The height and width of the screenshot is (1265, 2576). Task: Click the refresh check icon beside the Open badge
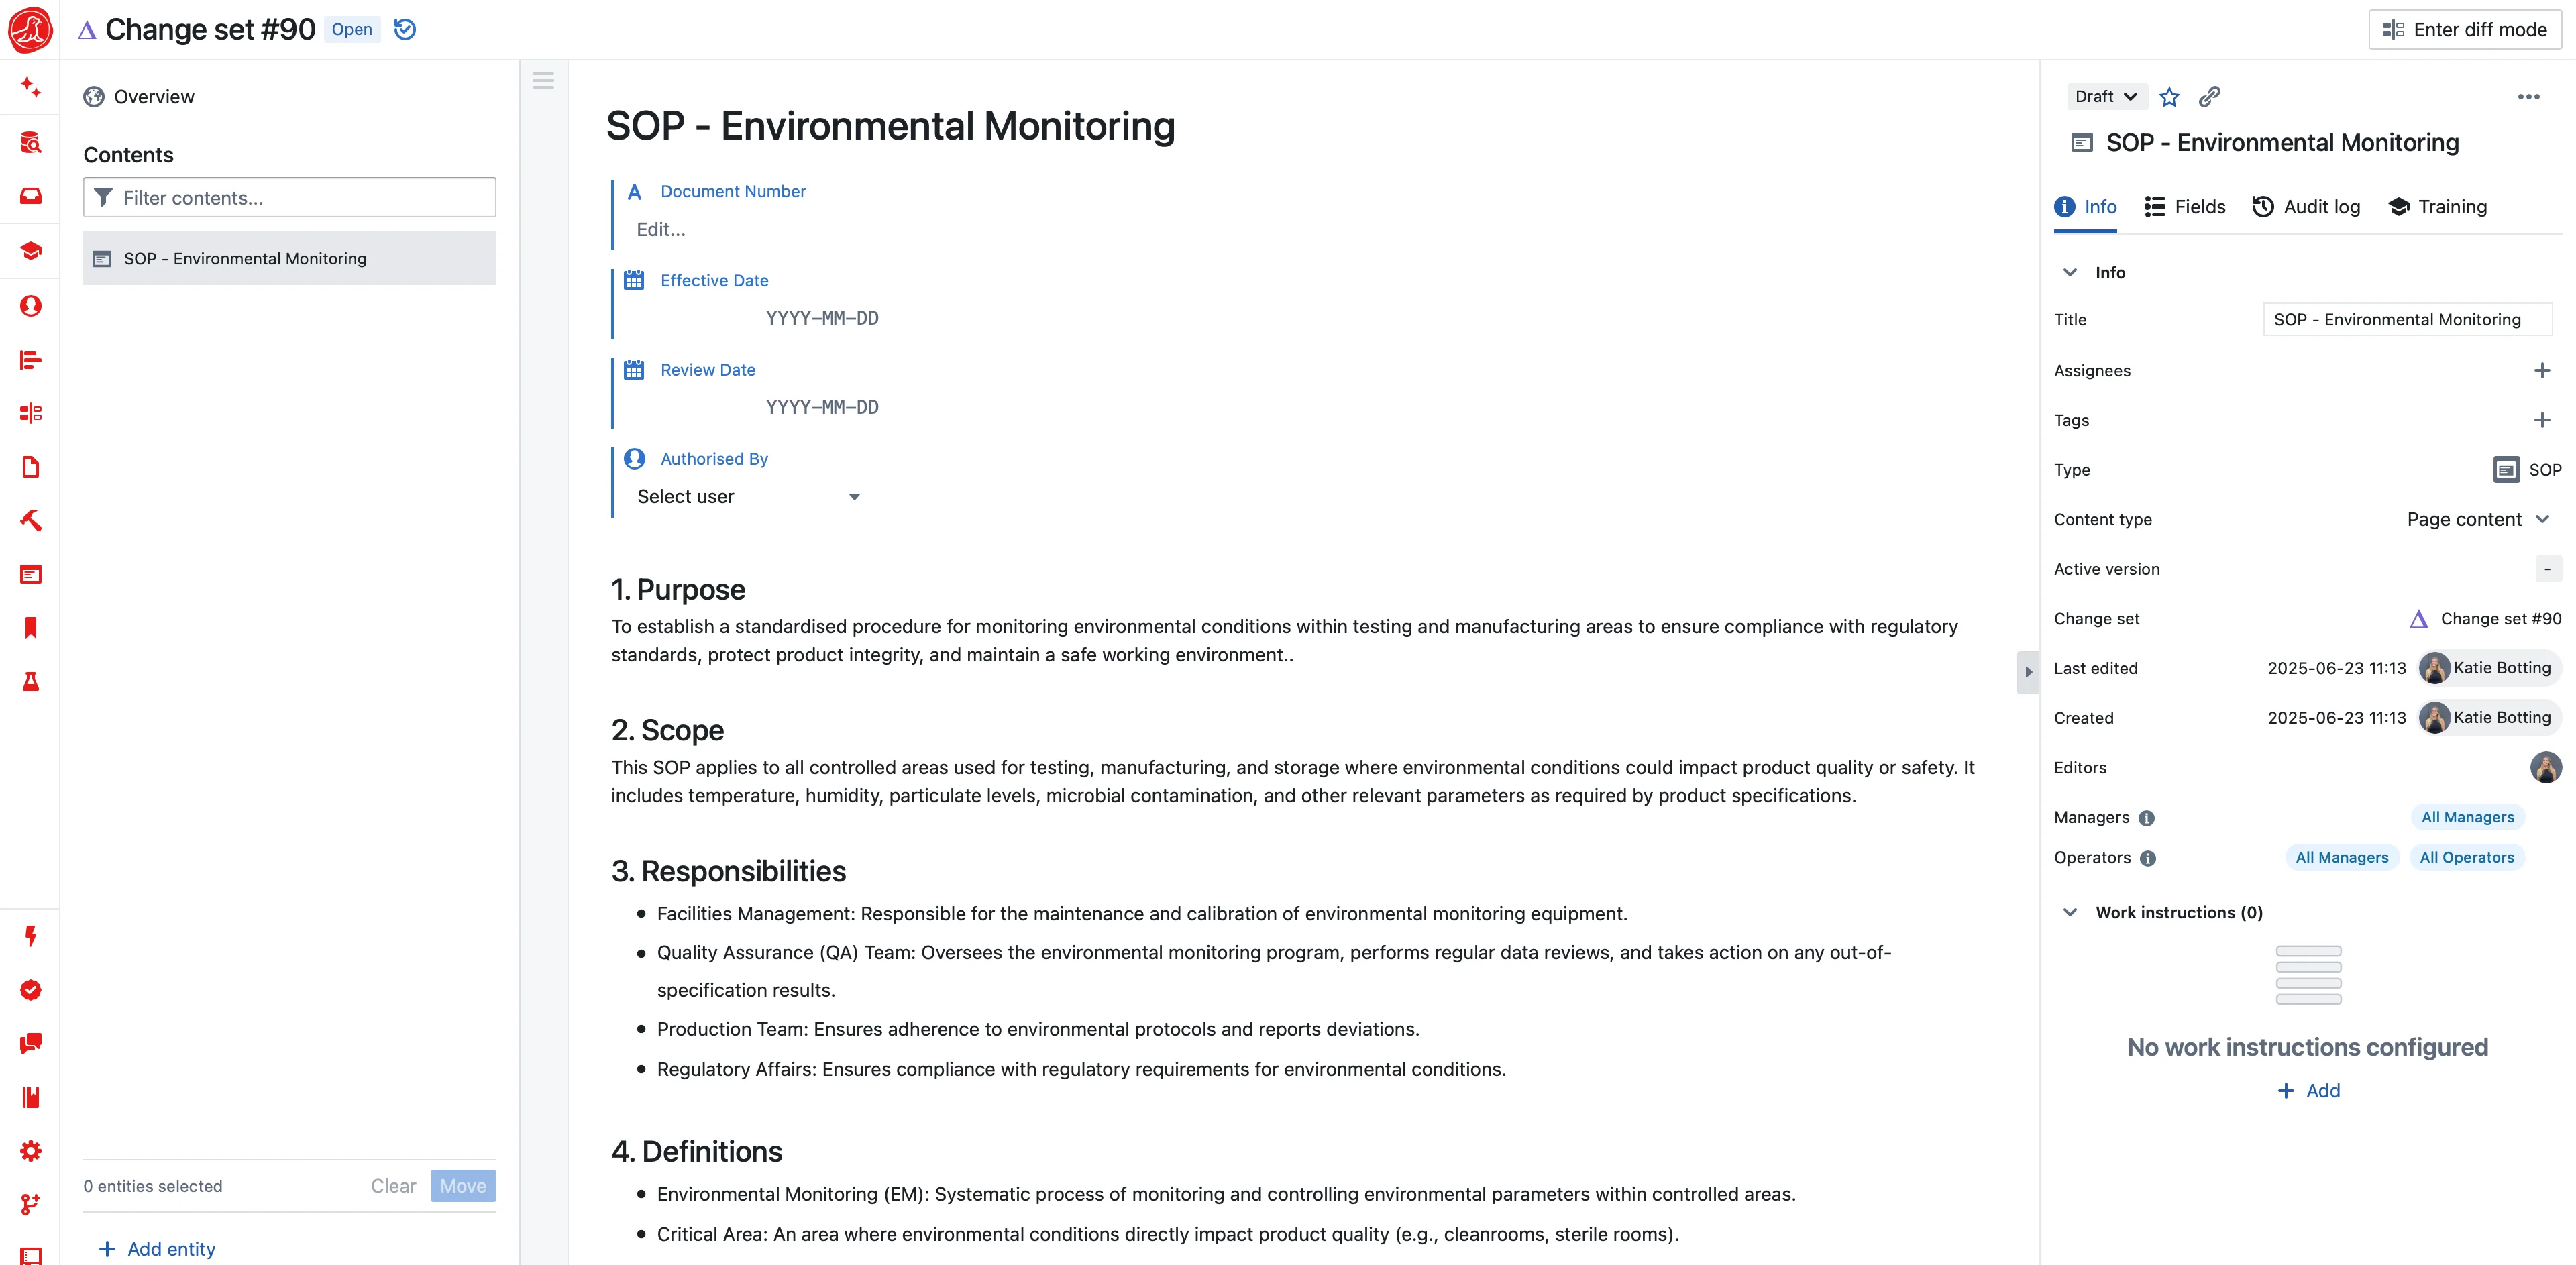coord(405,30)
